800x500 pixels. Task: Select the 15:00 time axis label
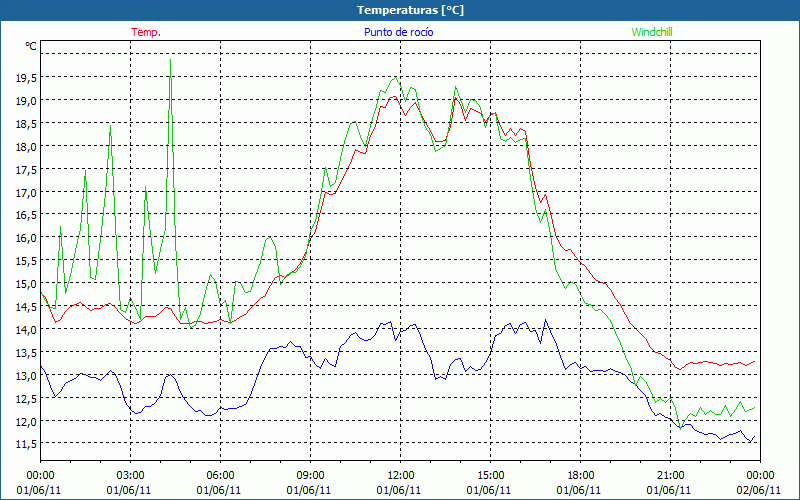point(491,475)
